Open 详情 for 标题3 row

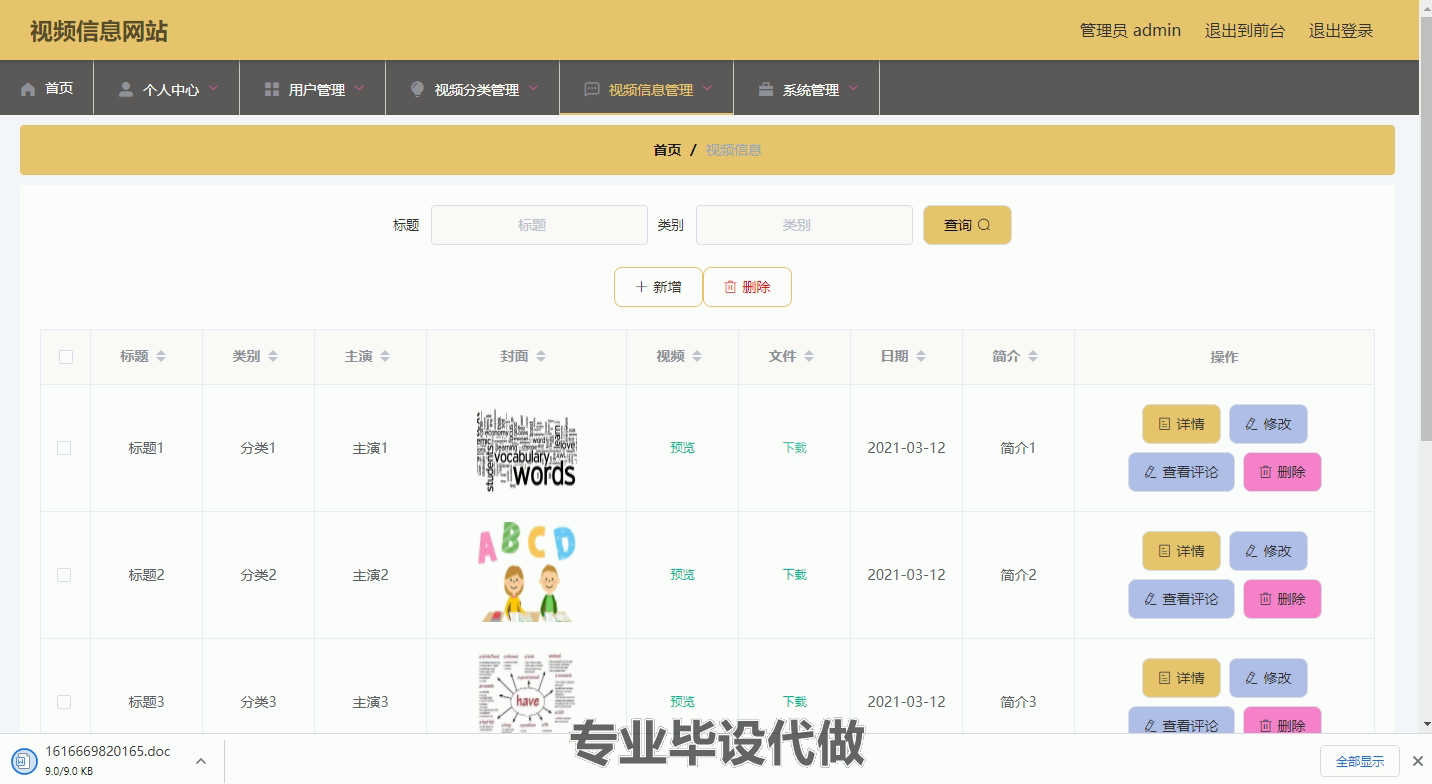(x=1181, y=678)
